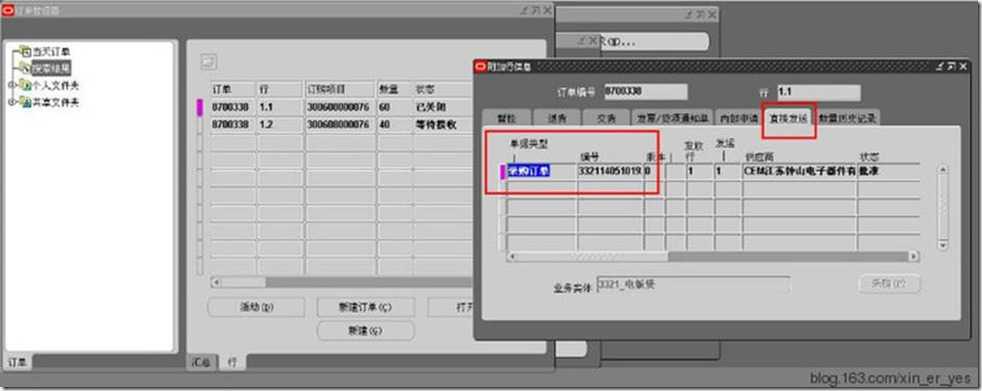
Task: Open the 数量历史记录 tab
Action: tap(847, 118)
